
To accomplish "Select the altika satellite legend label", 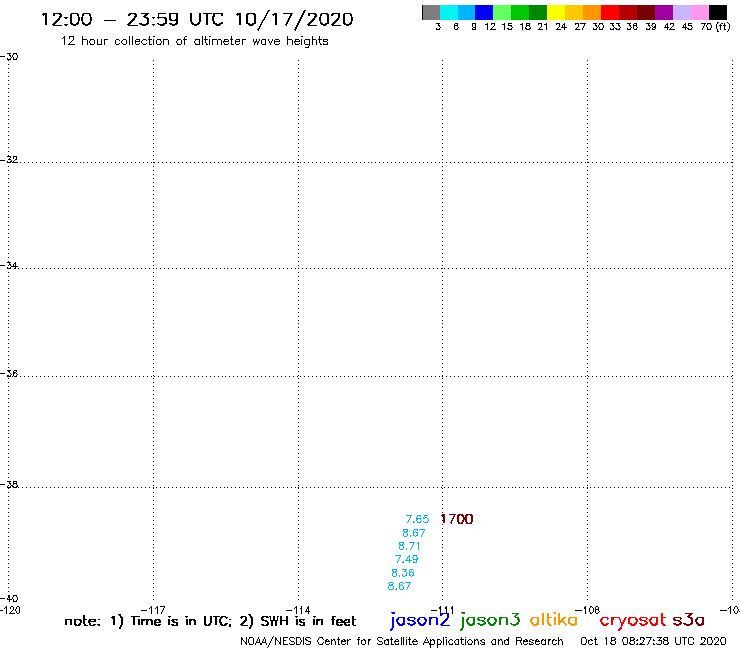I will pos(554,619).
